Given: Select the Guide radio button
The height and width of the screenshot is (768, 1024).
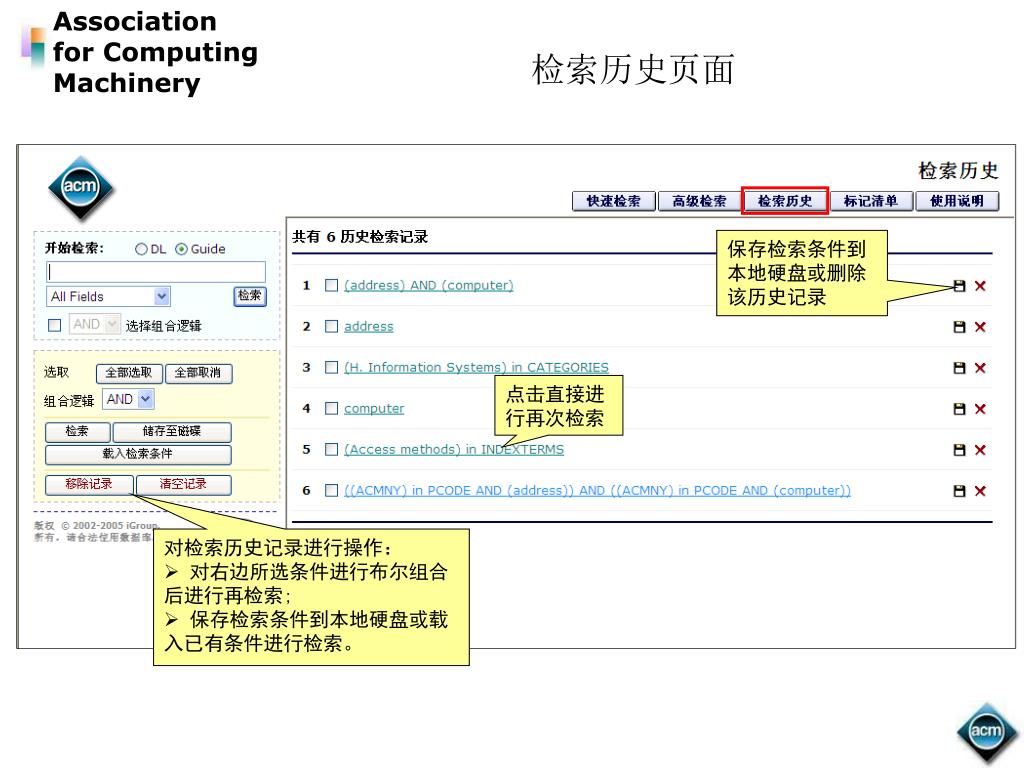Looking at the screenshot, I should pyautogui.click(x=181, y=249).
